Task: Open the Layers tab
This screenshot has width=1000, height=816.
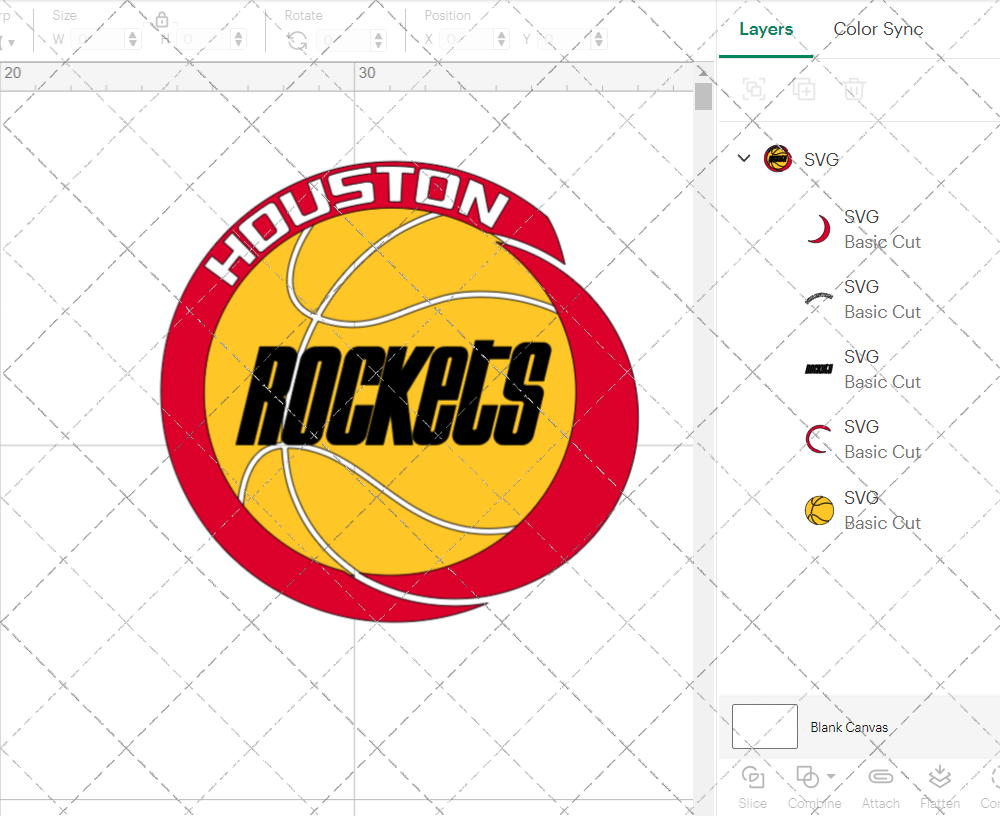Action: pyautogui.click(x=764, y=29)
